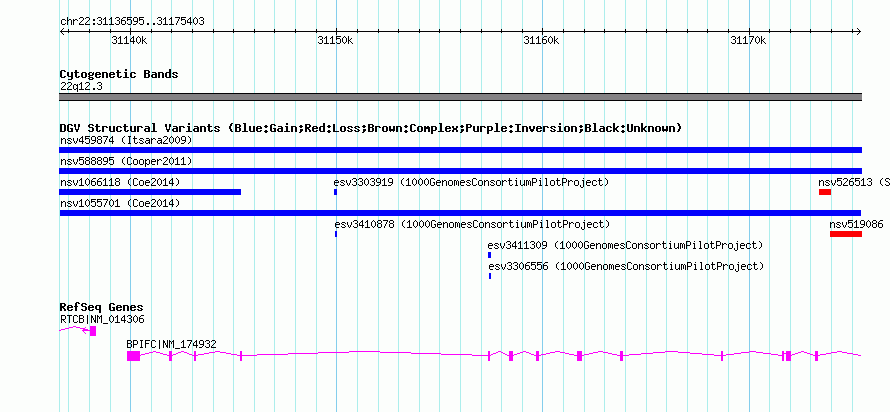The width and height of the screenshot is (890, 412).
Task: Click the 22q12.3 band label
Action: click(81, 87)
